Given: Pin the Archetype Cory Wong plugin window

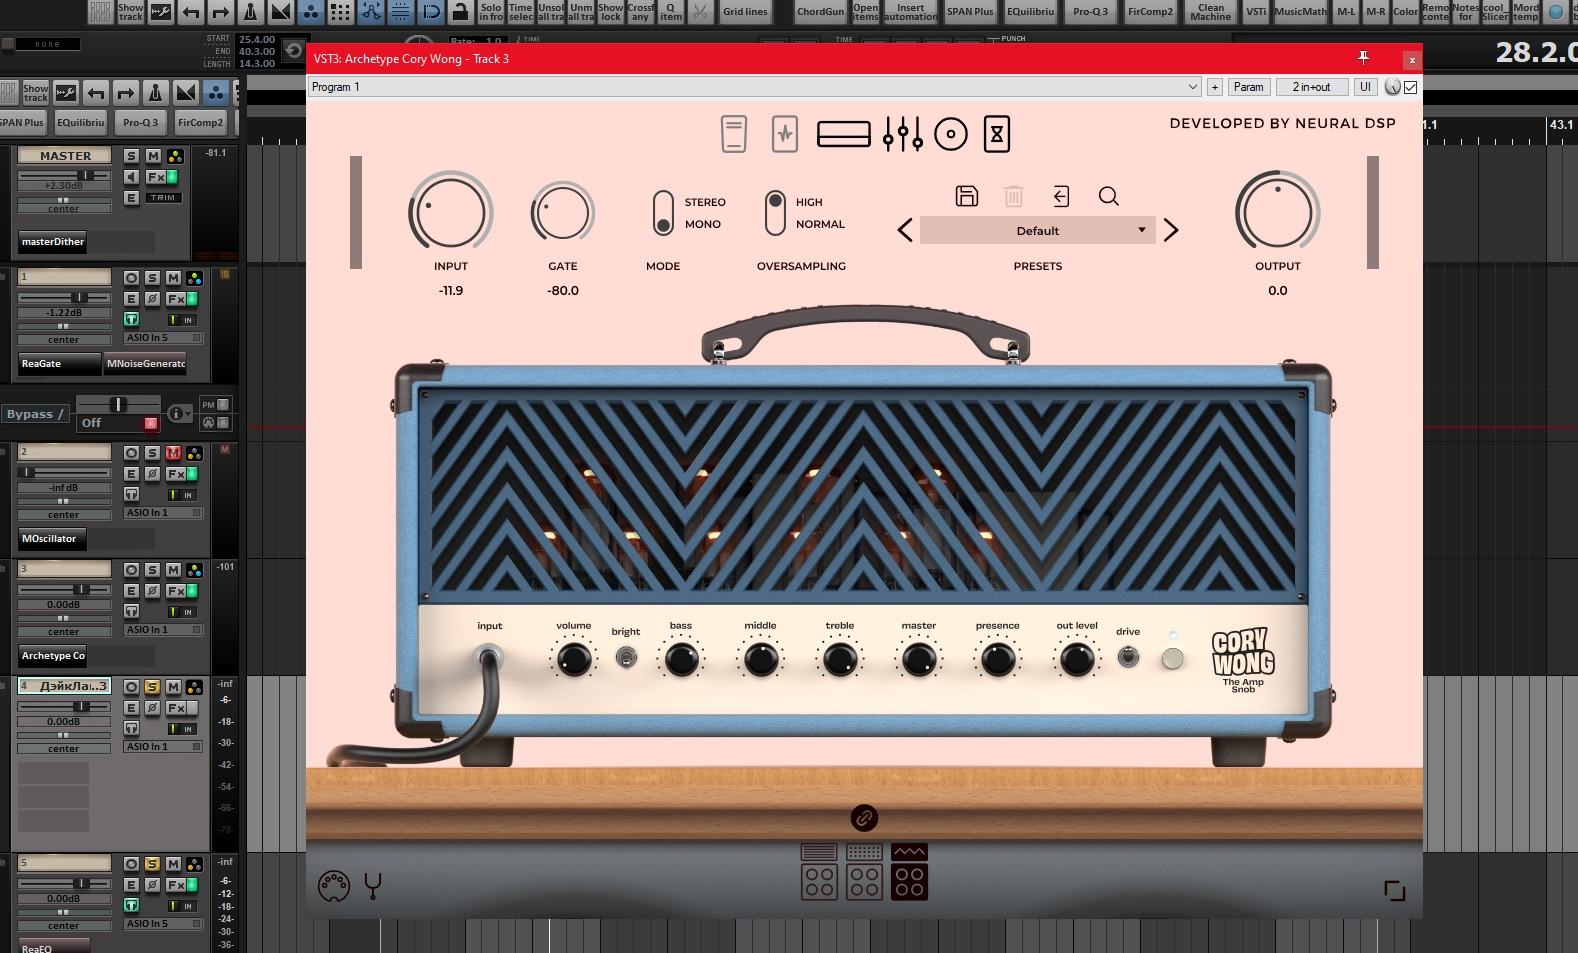Looking at the screenshot, I should pyautogui.click(x=1363, y=59).
